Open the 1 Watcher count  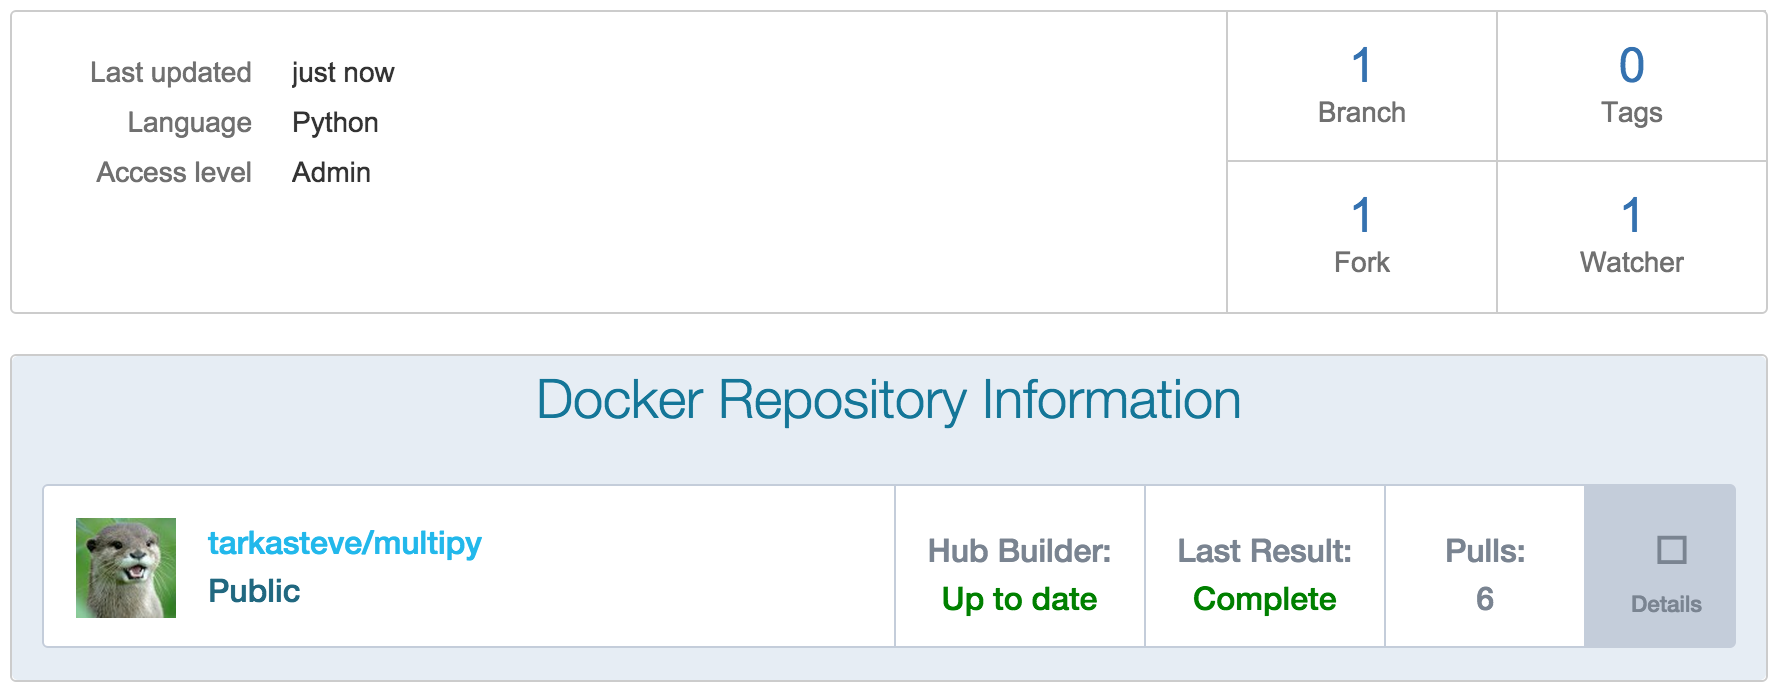click(x=1631, y=216)
